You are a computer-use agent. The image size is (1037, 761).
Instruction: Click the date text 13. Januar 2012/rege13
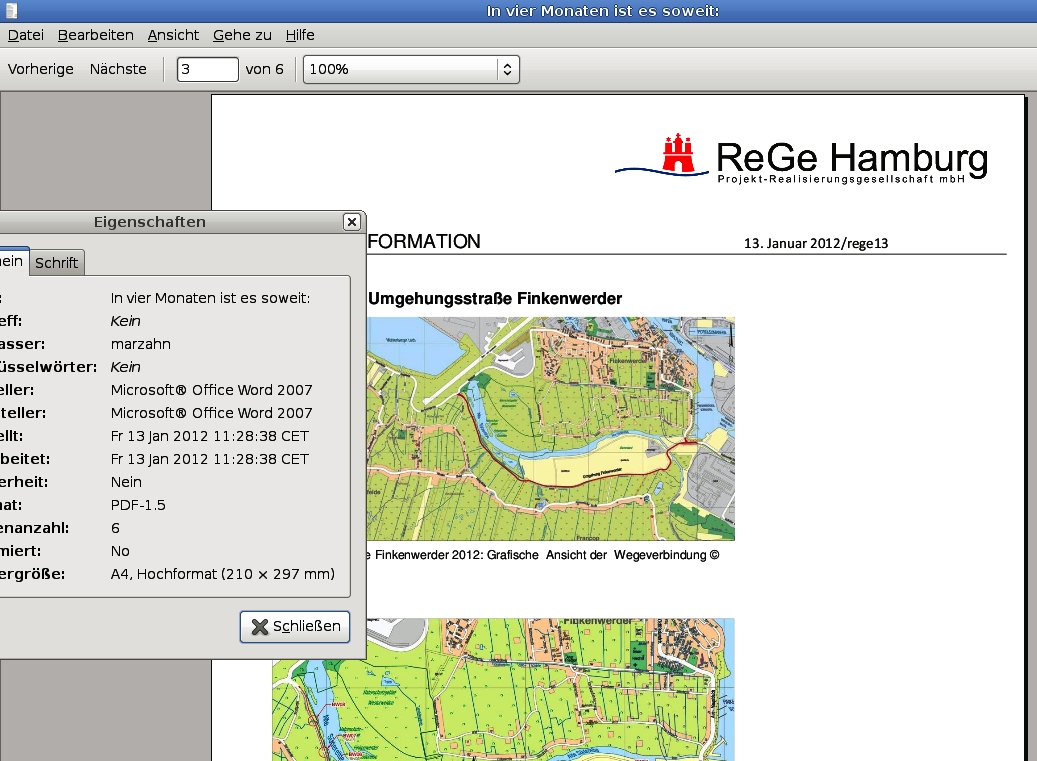816,243
